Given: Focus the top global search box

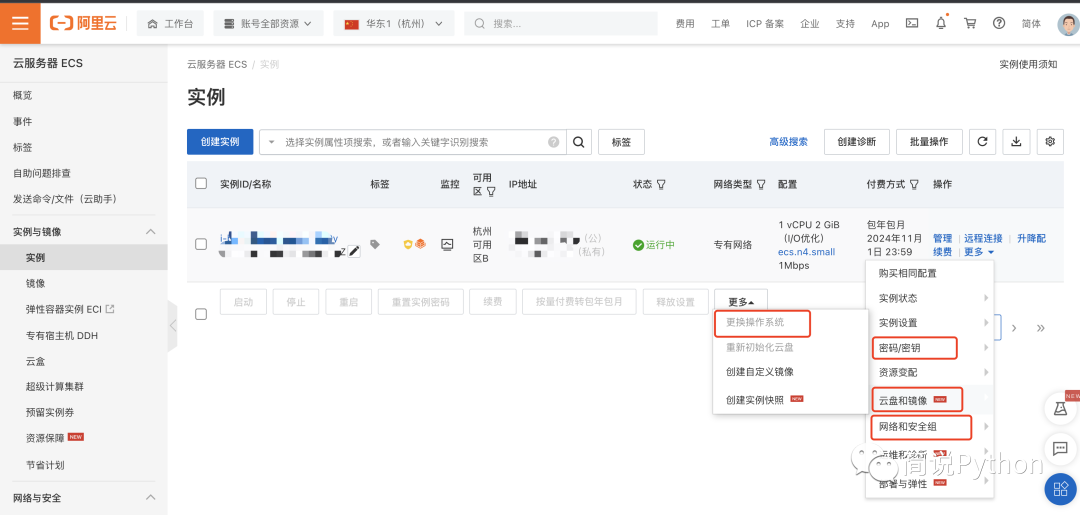Looking at the screenshot, I should (562, 23).
